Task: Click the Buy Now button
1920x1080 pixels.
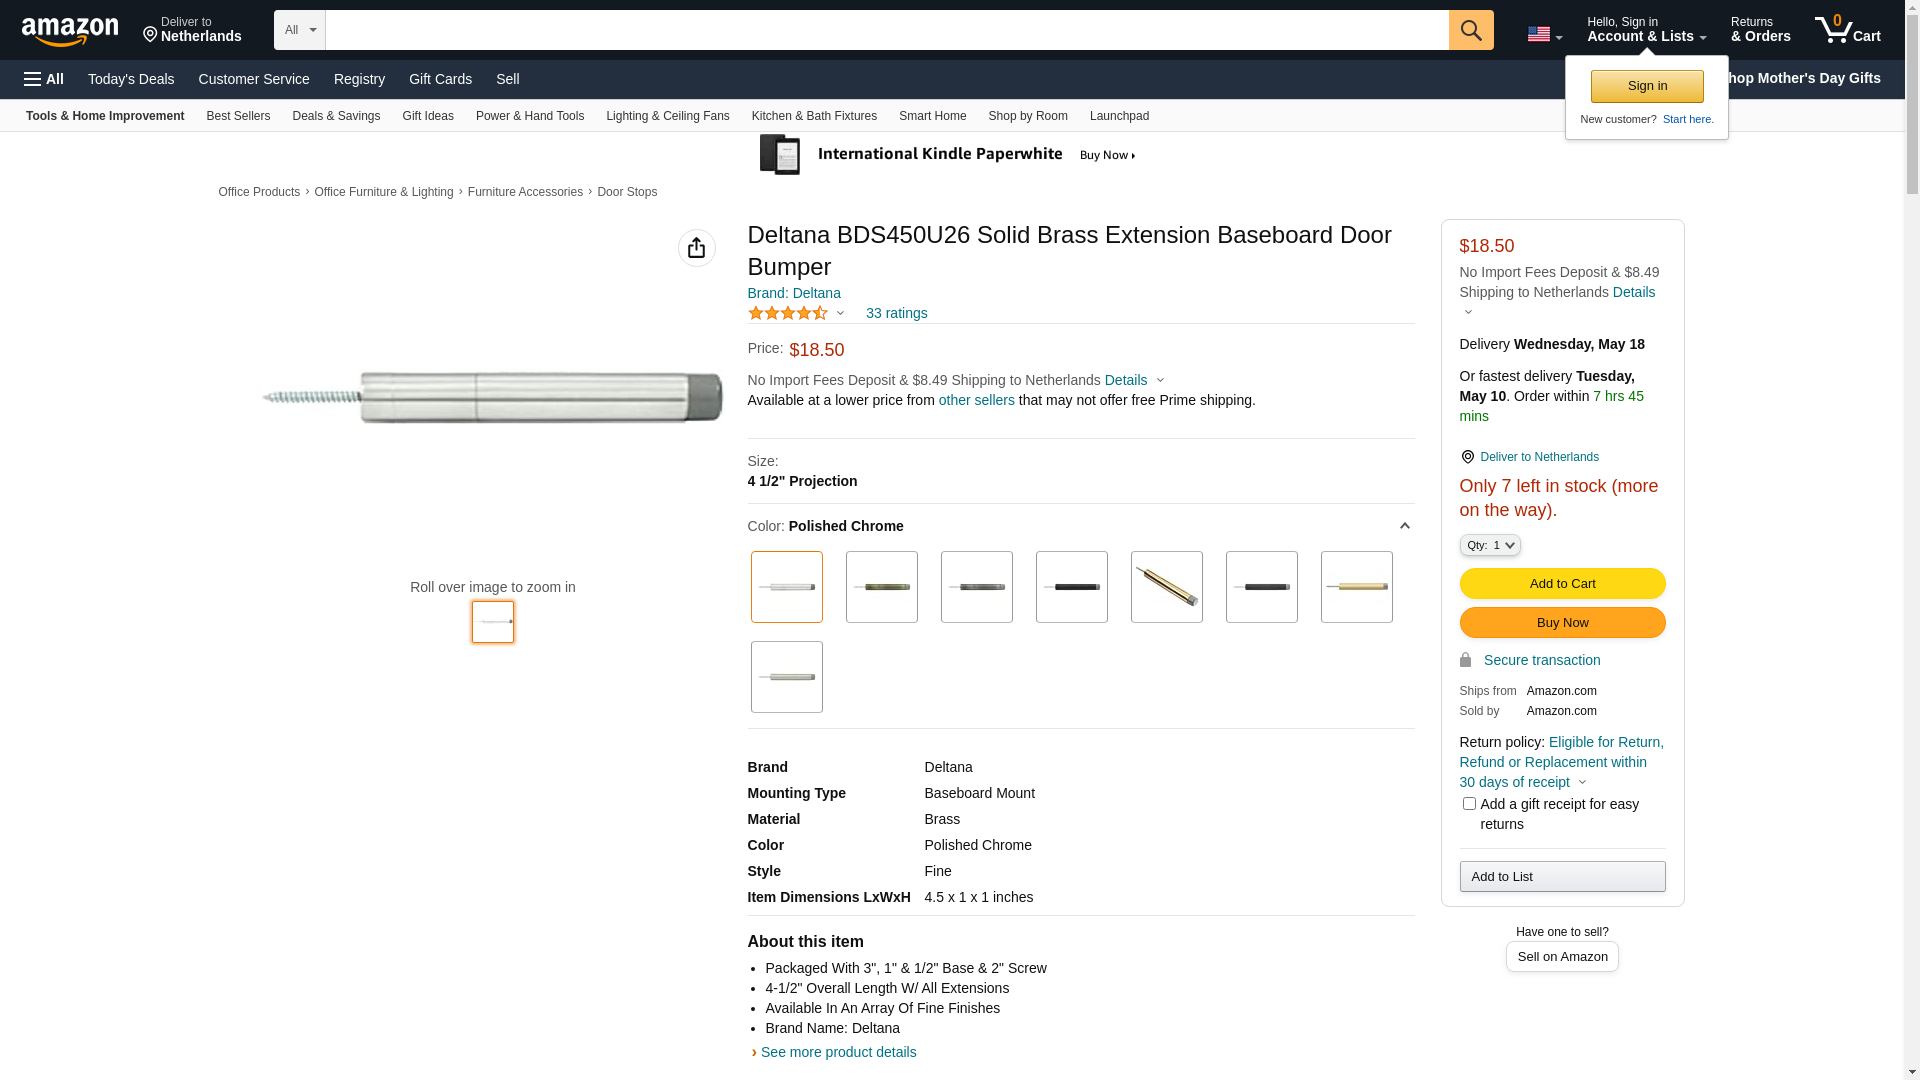Action: click(x=1561, y=623)
